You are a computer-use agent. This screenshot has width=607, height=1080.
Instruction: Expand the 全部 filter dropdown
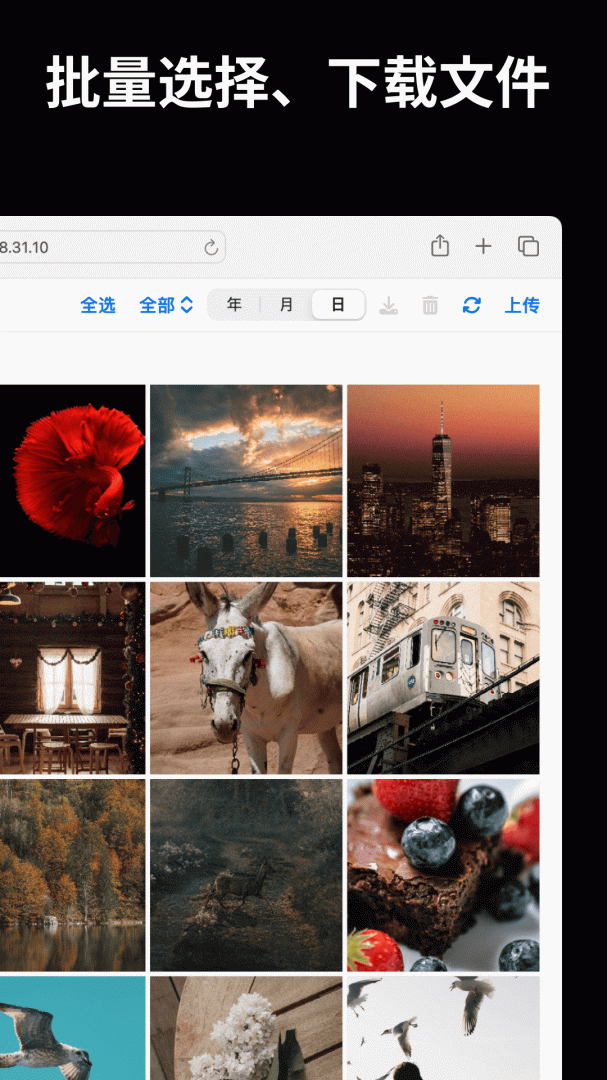pos(166,305)
